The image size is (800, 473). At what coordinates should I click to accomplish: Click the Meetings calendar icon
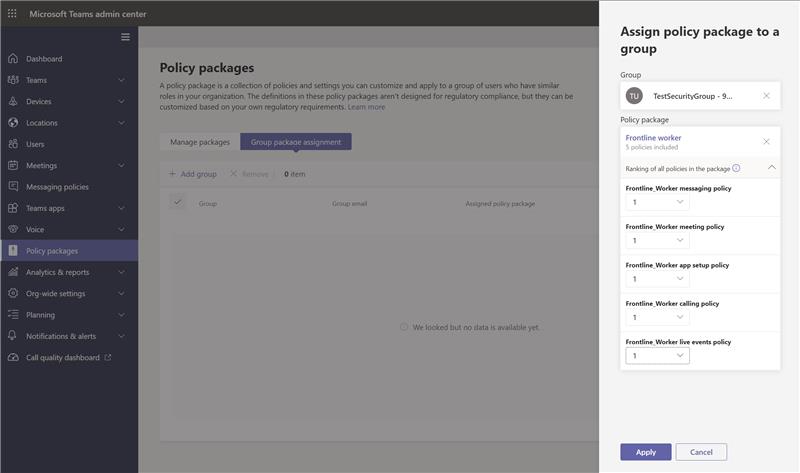click(x=13, y=165)
